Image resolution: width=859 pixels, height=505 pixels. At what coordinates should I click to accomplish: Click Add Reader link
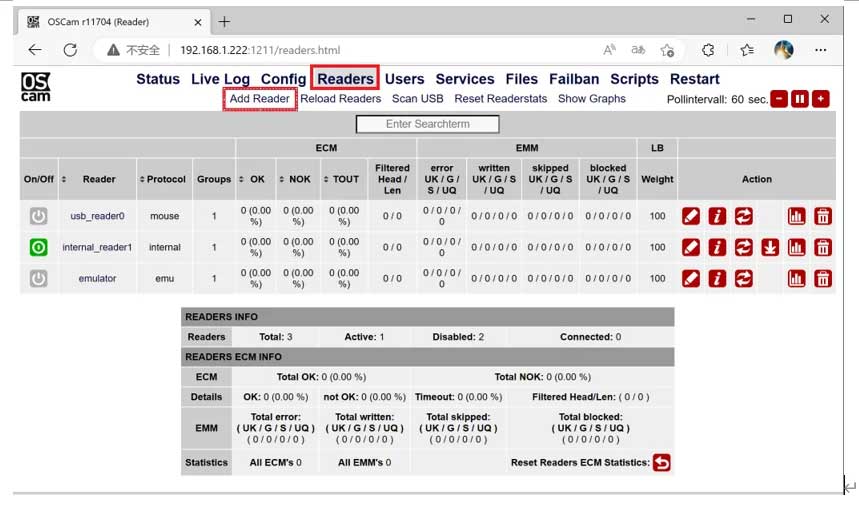click(x=259, y=99)
